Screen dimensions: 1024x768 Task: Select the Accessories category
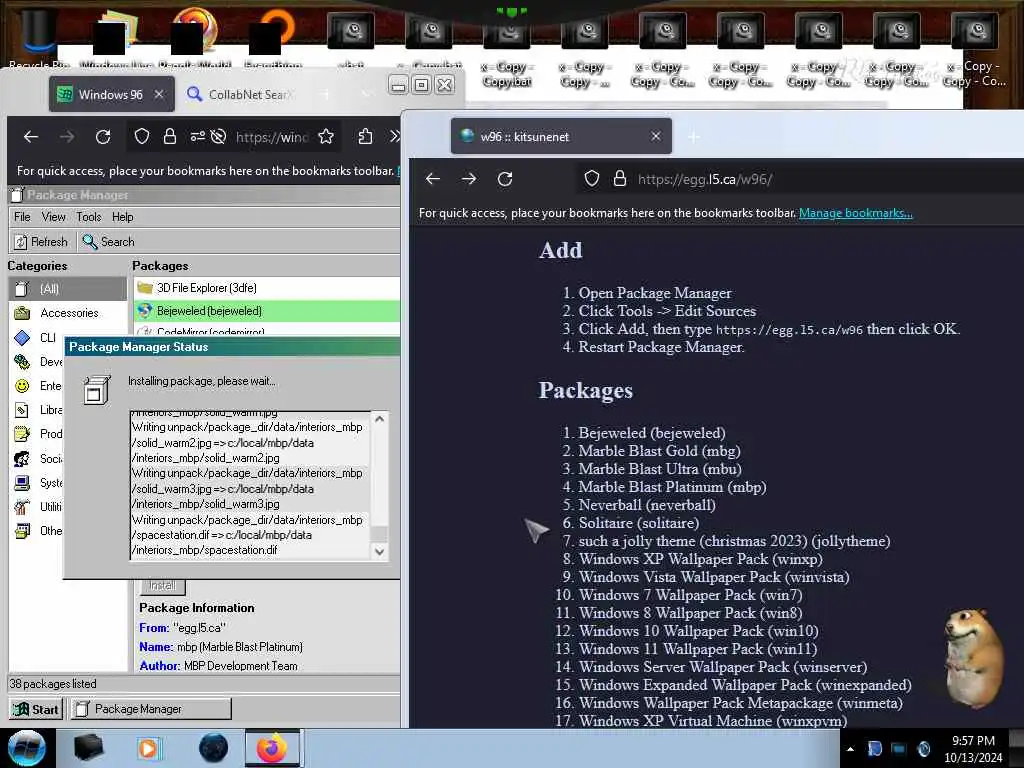(x=68, y=313)
